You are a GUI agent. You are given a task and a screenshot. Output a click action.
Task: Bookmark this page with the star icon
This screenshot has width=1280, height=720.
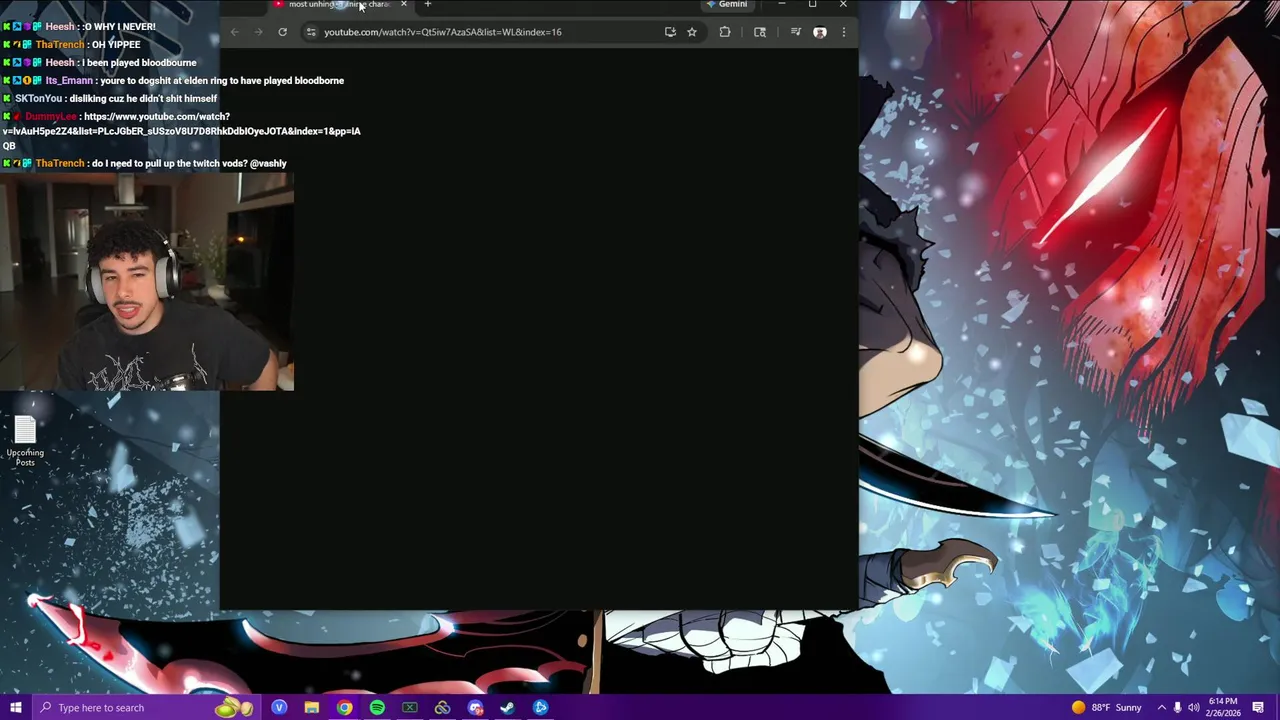pos(691,32)
